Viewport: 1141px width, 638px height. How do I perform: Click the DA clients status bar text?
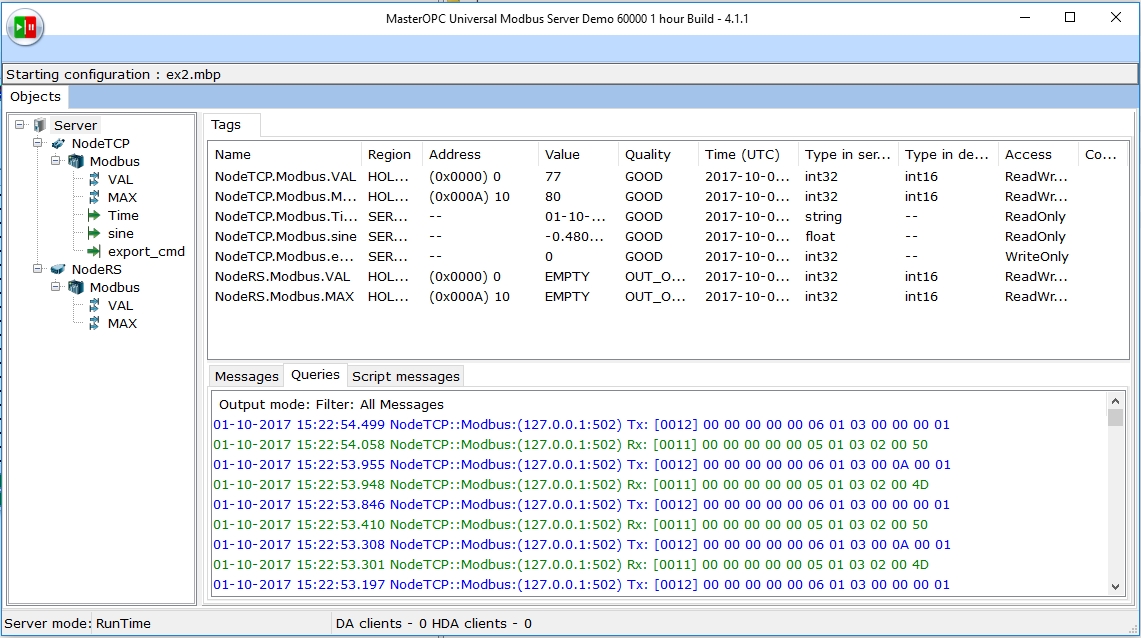point(433,623)
